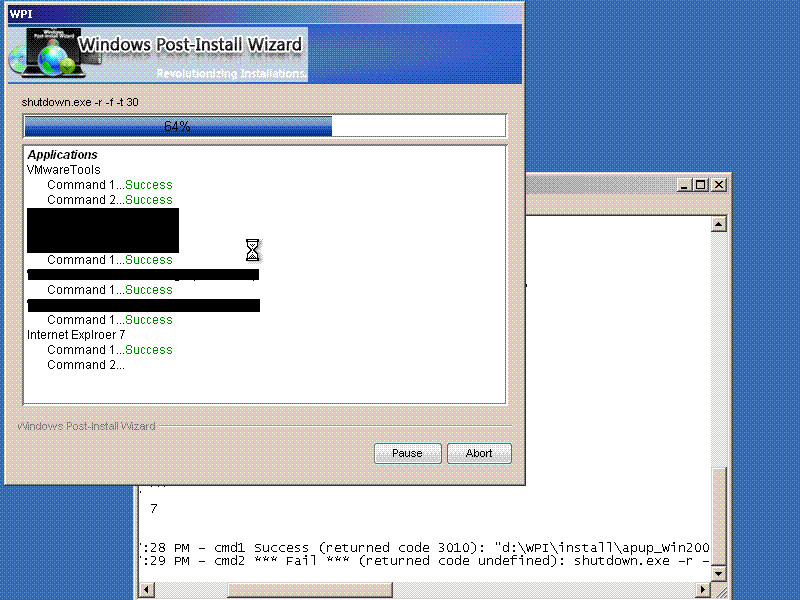
Task: Minimize the background log window
Action: (x=684, y=185)
